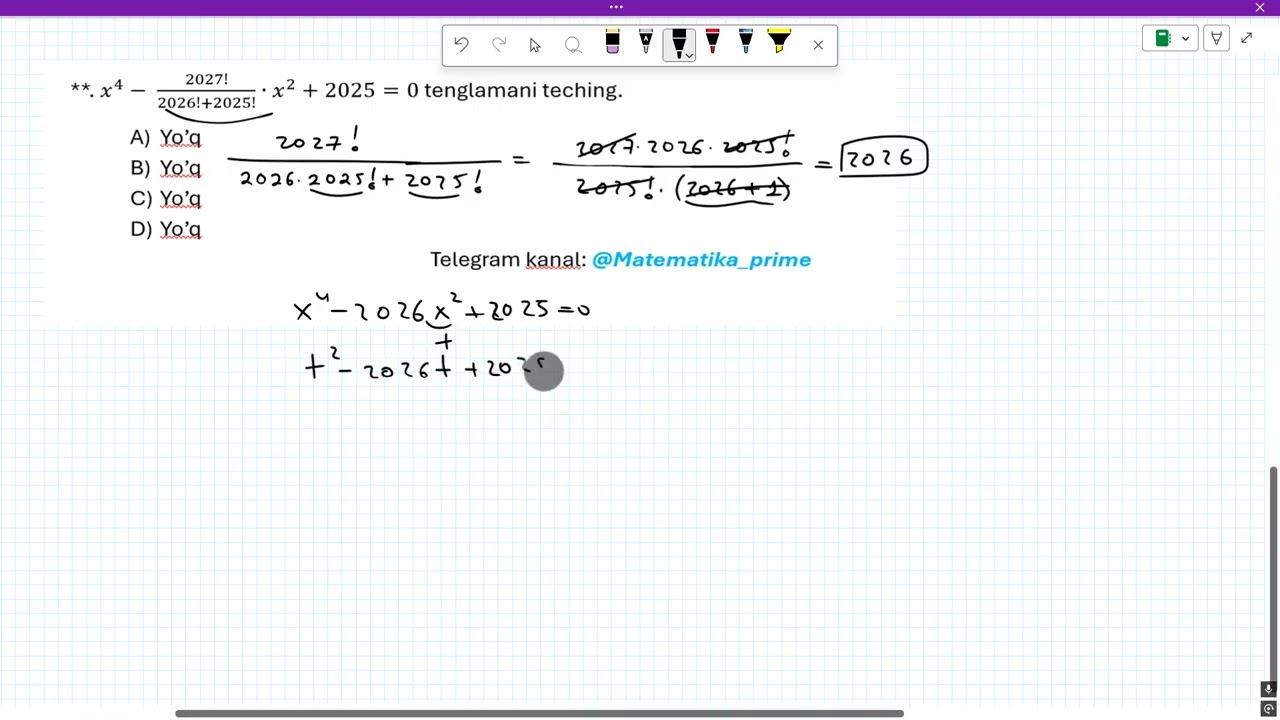Viewport: 1280px width, 720px height.
Task: Click the microphone icon at bottom right
Action: 1268,689
